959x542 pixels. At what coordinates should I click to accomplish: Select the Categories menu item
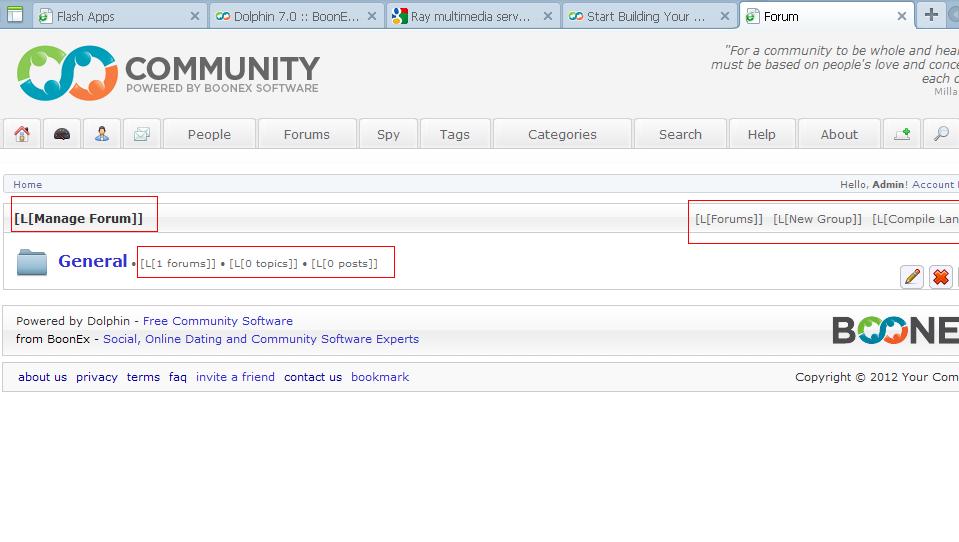click(x=562, y=134)
